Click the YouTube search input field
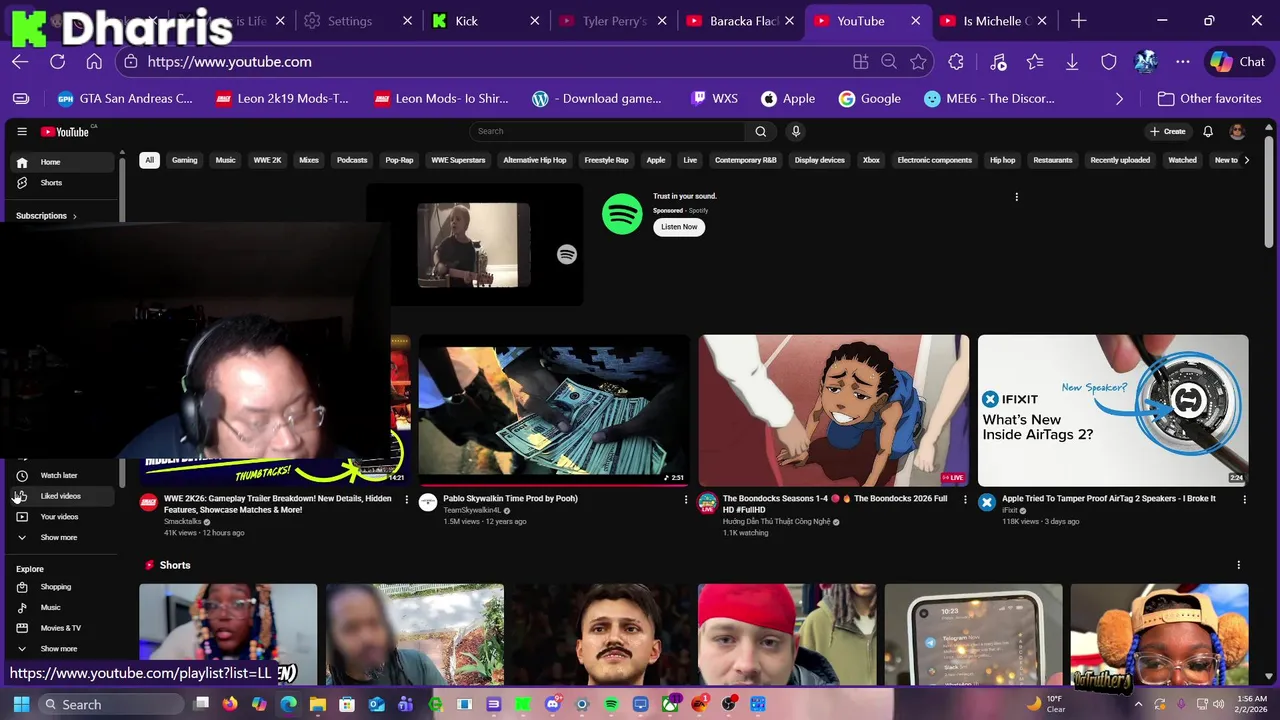This screenshot has width=1280, height=720. [607, 131]
